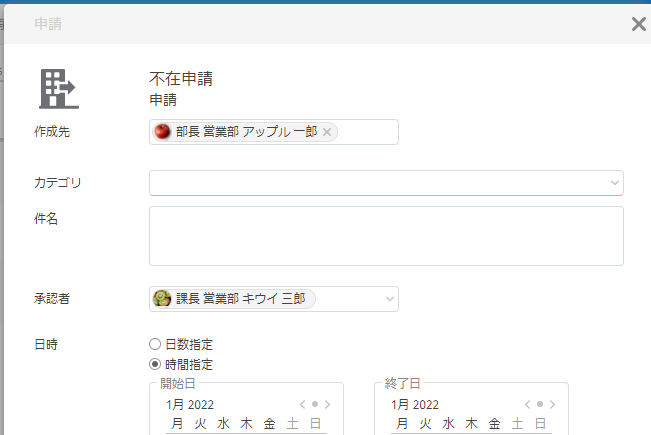Click the 件名 label
Image resolution: width=651 pixels, height=435 pixels.
click(46, 218)
